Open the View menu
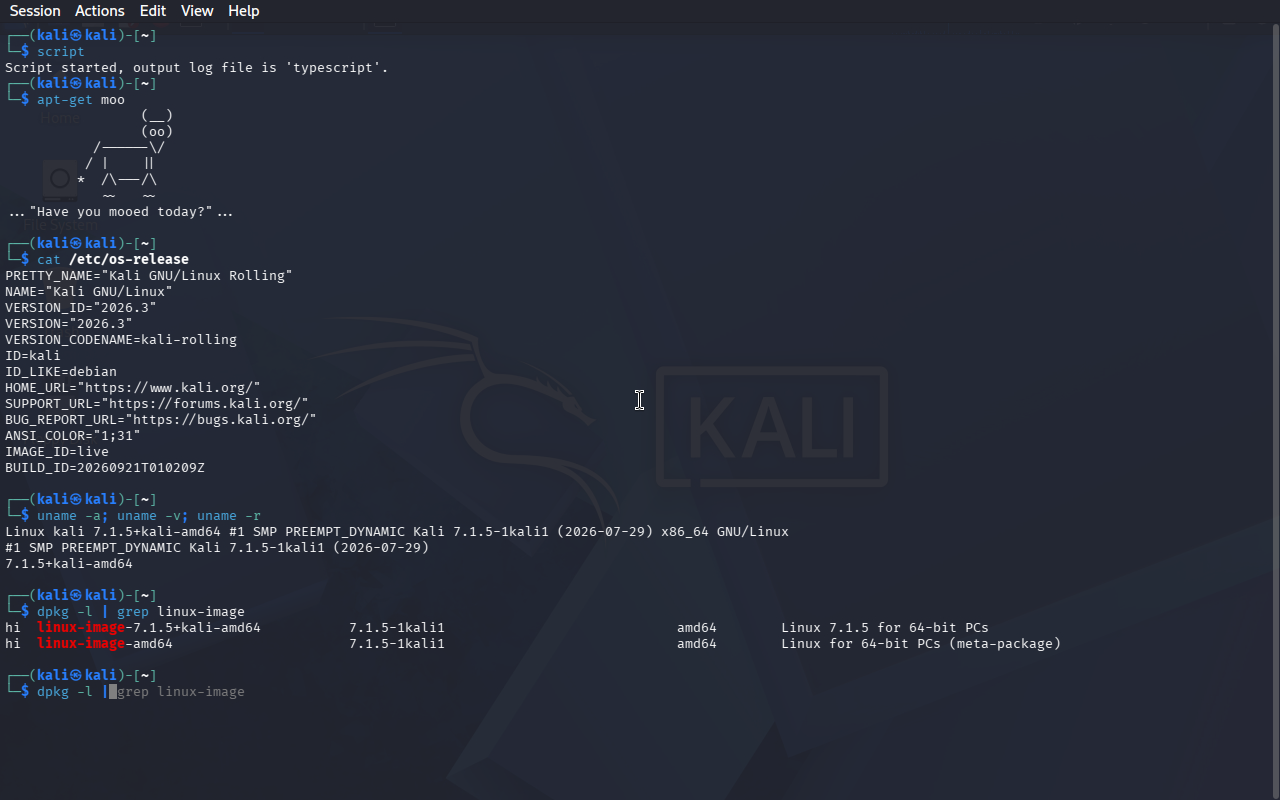Viewport: 1280px width, 800px height. tap(197, 11)
